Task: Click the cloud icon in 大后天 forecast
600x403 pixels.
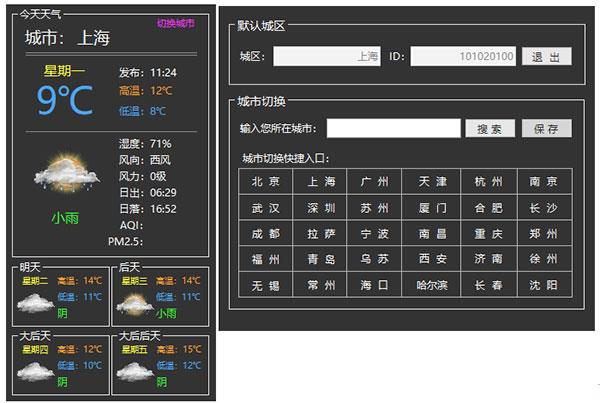Action: point(36,369)
